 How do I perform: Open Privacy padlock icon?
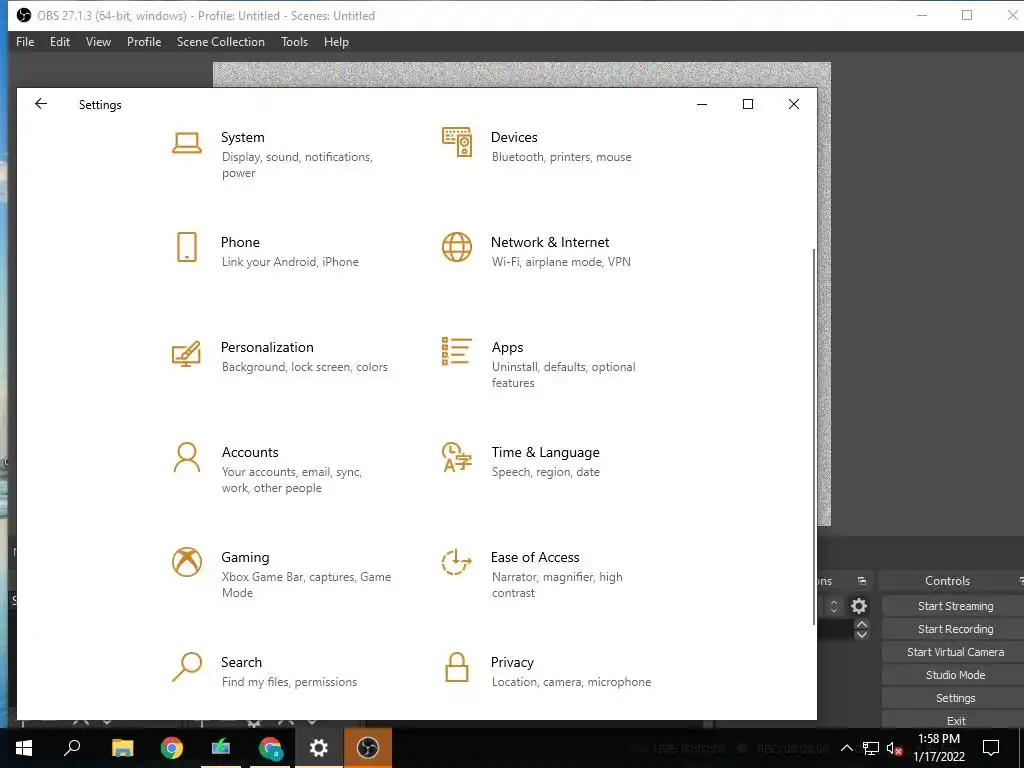coord(456,667)
